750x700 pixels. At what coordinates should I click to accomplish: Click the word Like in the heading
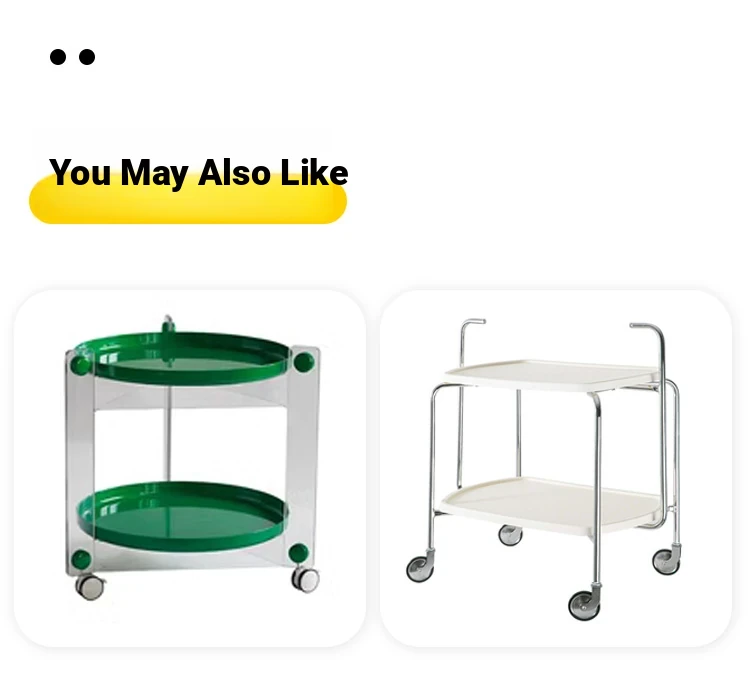pos(314,172)
